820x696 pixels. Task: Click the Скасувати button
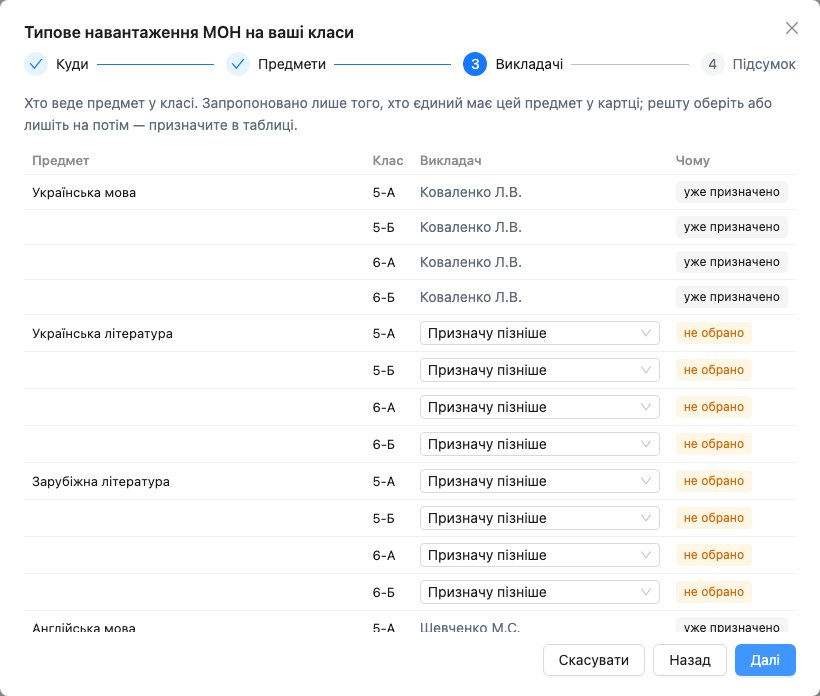point(594,660)
